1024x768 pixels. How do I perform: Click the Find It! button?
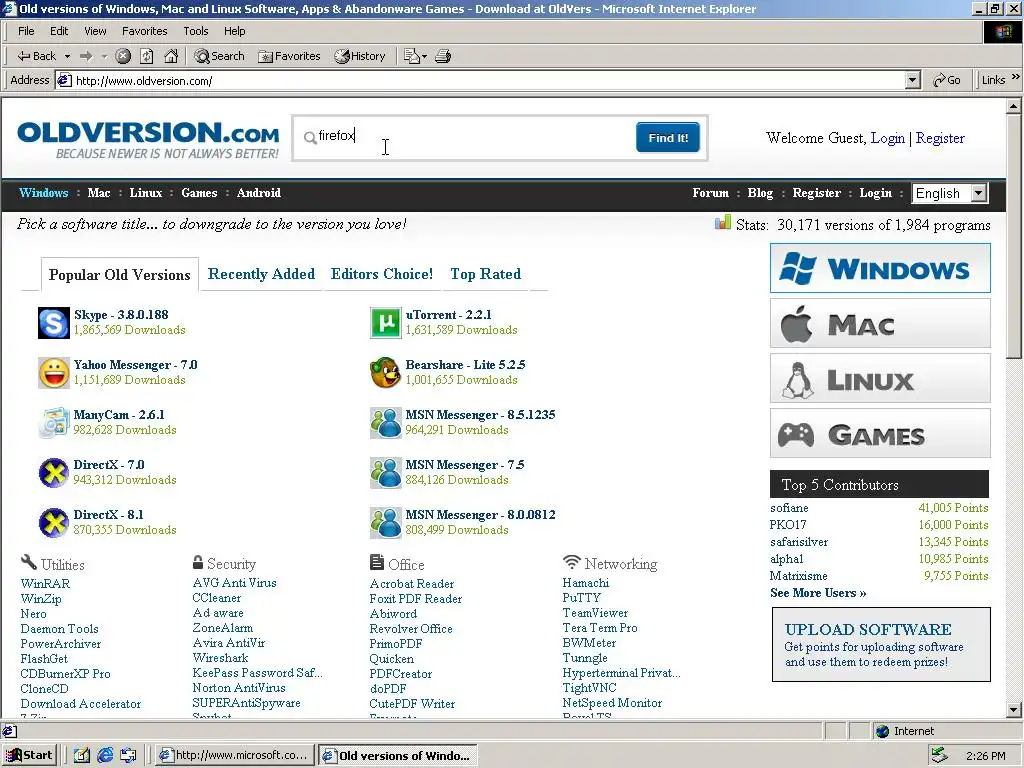(x=667, y=138)
